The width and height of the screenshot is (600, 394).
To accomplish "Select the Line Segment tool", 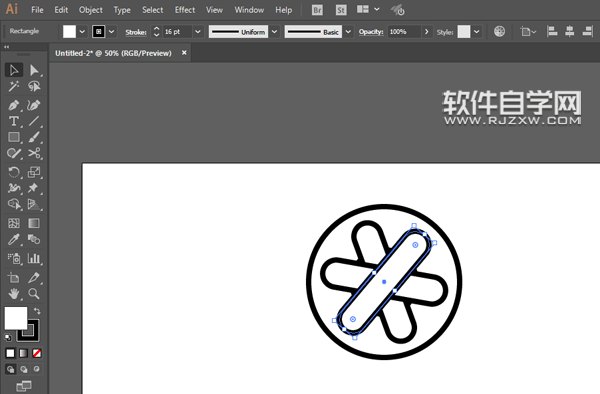I will (34, 121).
